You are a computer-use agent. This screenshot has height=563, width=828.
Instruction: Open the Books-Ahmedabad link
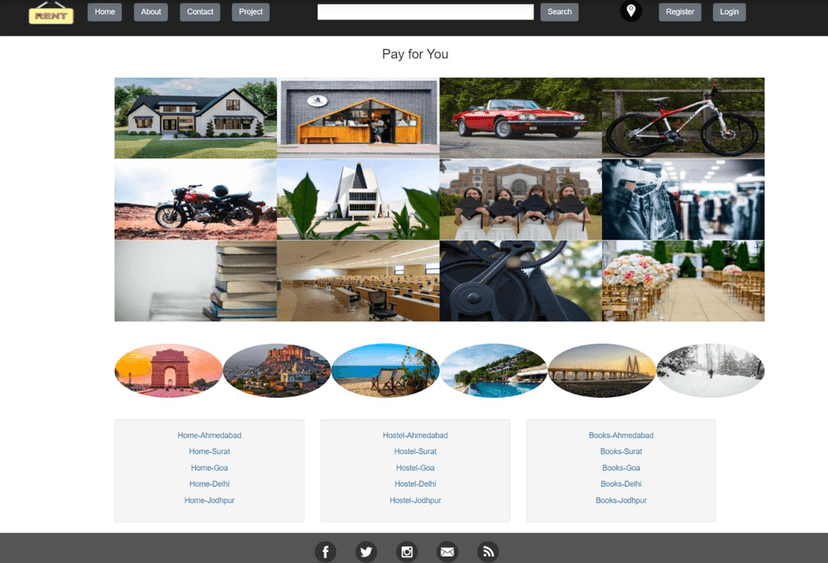click(621, 435)
